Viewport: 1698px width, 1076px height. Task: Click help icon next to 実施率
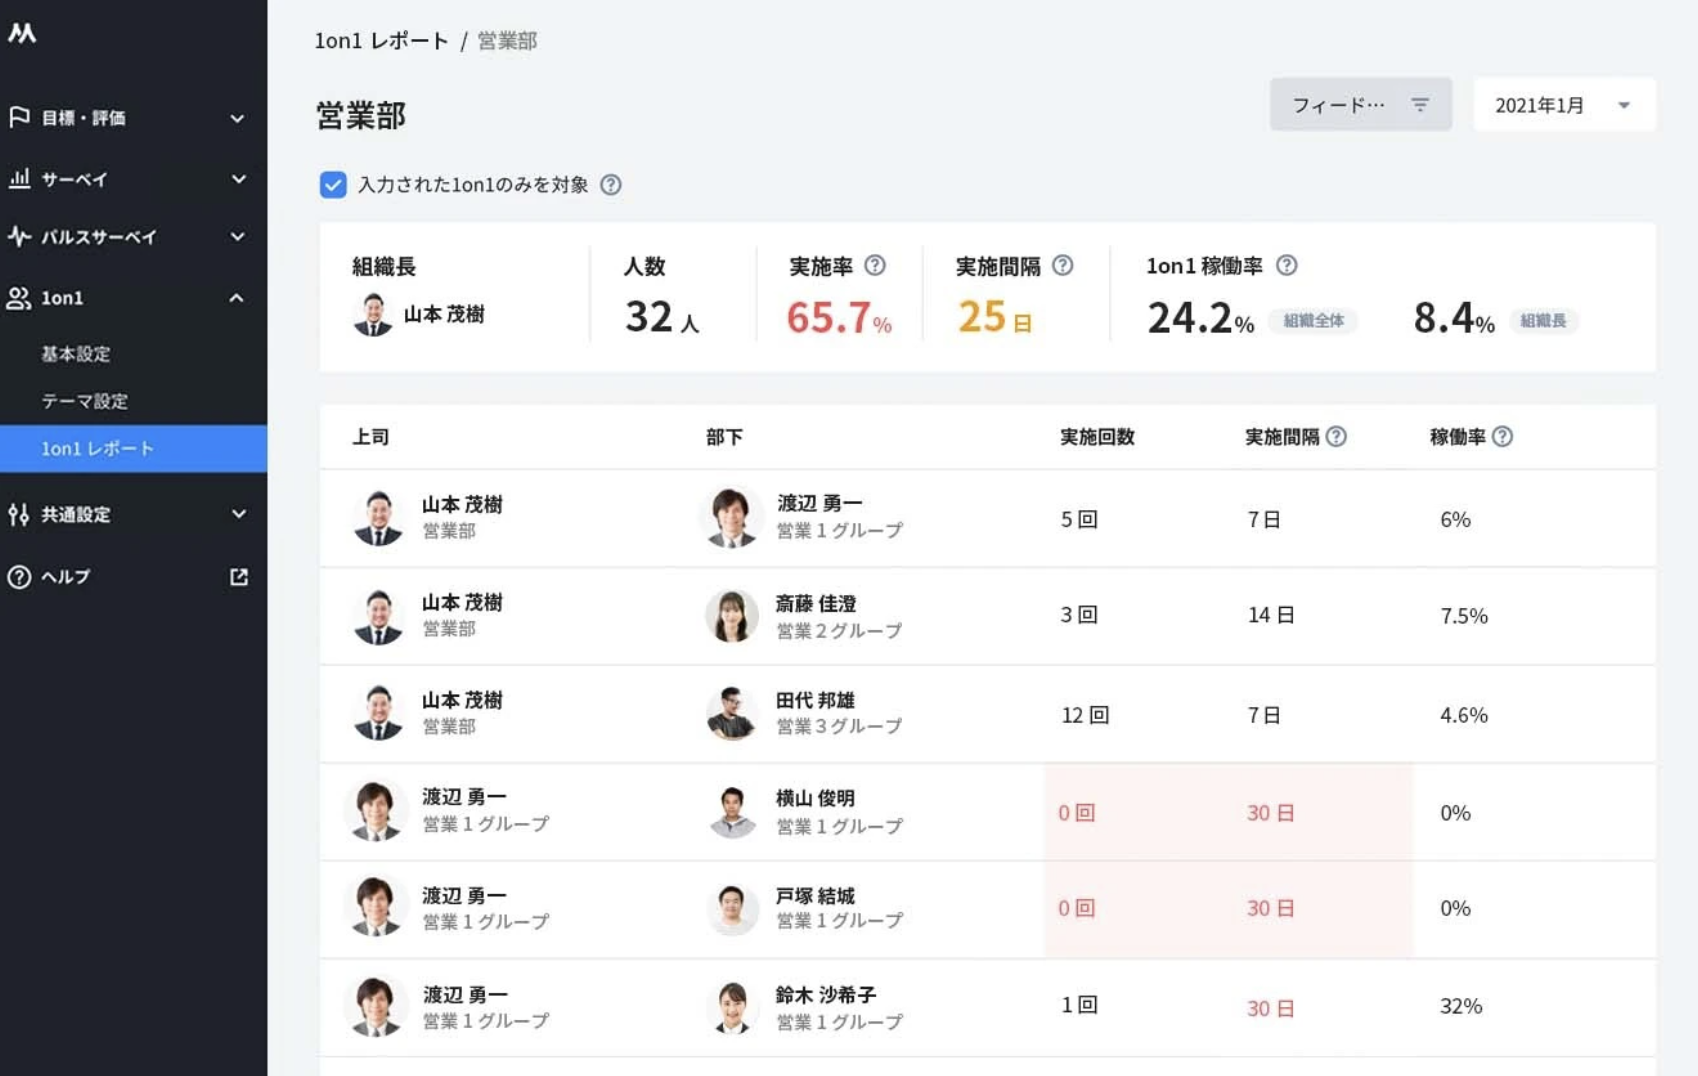(x=875, y=265)
